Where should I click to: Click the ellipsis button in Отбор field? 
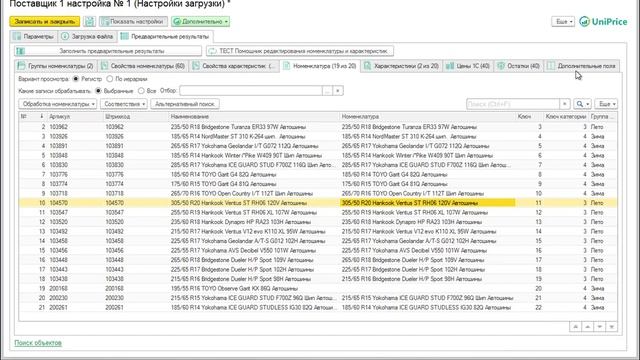327,91
